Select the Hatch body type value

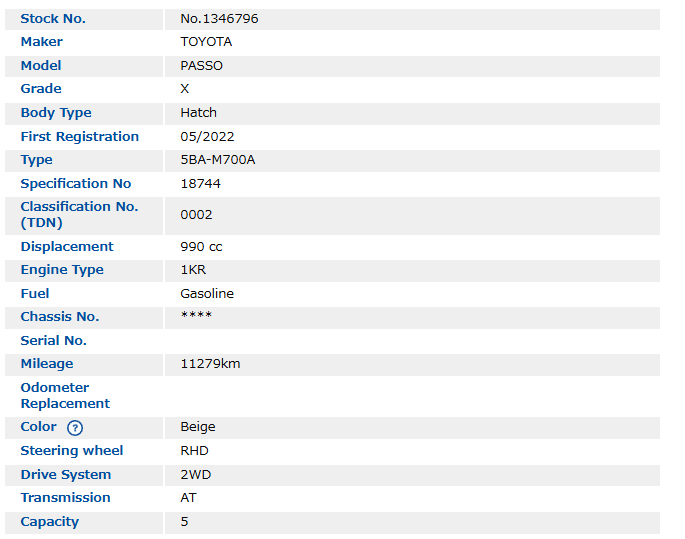[x=198, y=113]
